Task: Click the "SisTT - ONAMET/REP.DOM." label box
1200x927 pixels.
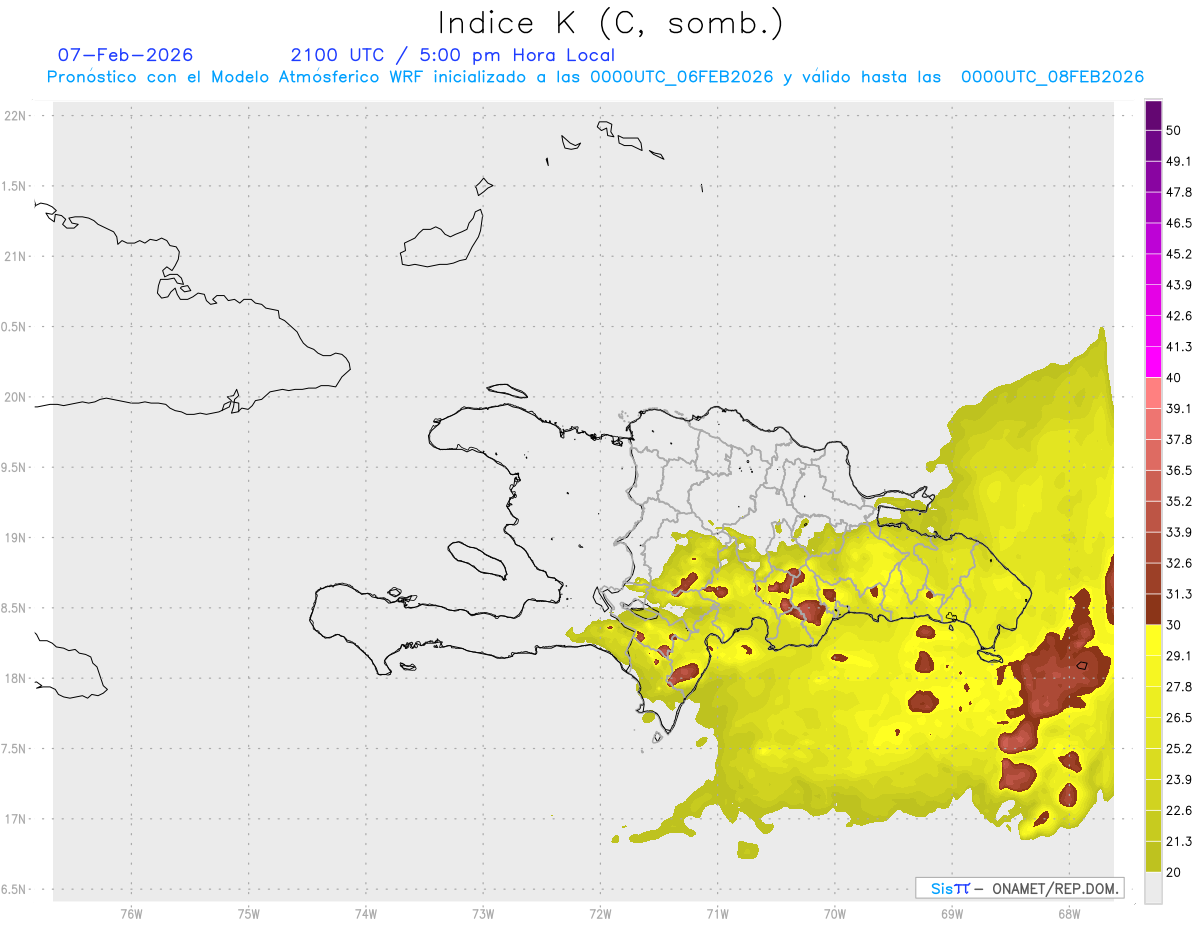Action: coord(1019,888)
